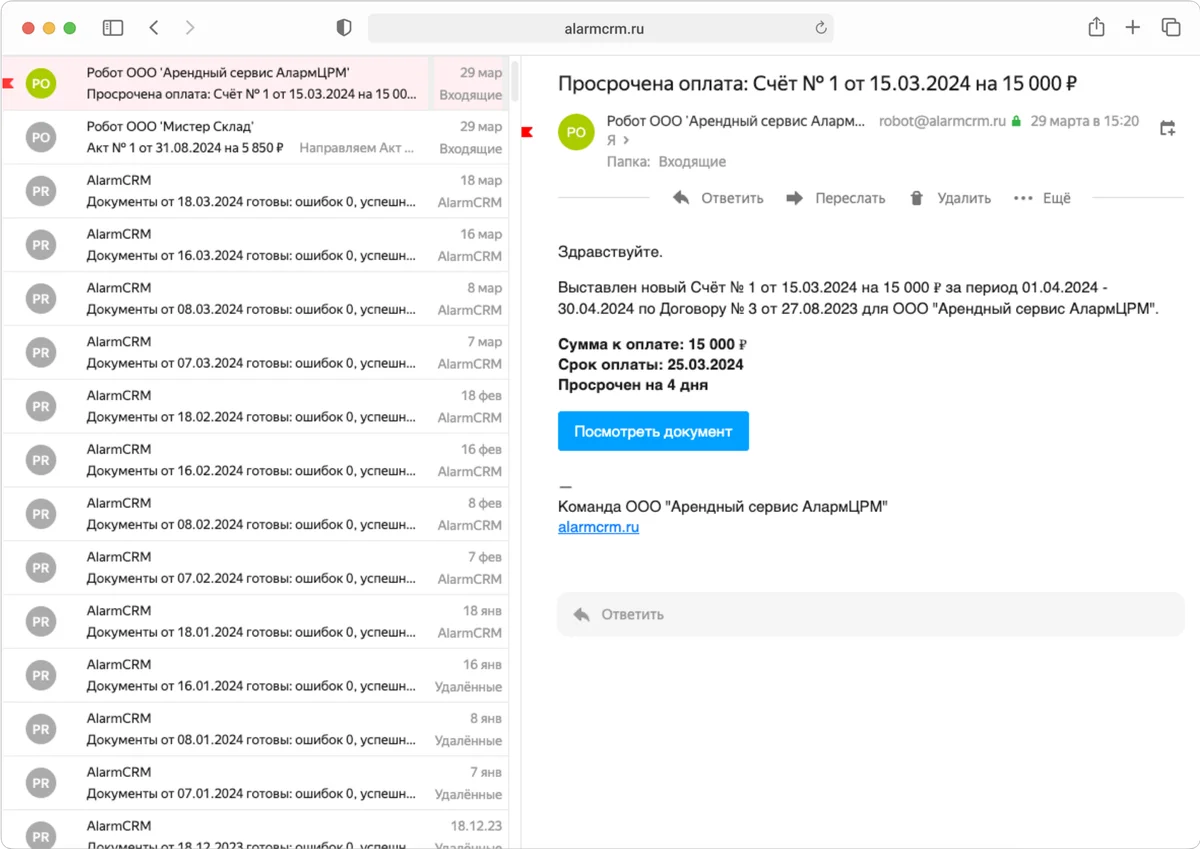Click the PR avatar of the 7 фев email
This screenshot has width=1200, height=849.
41,569
